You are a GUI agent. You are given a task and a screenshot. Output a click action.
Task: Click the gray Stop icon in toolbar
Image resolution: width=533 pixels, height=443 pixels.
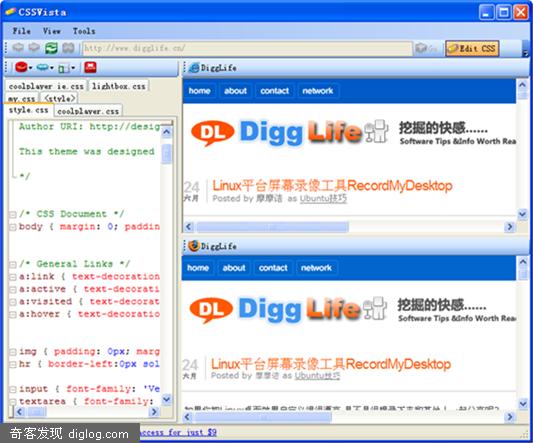click(x=68, y=48)
